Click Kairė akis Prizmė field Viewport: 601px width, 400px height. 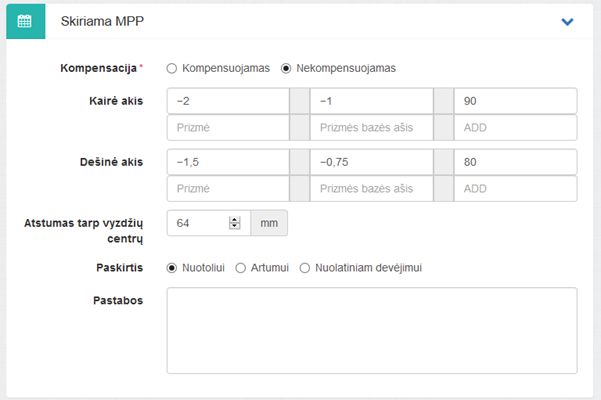[227, 128]
